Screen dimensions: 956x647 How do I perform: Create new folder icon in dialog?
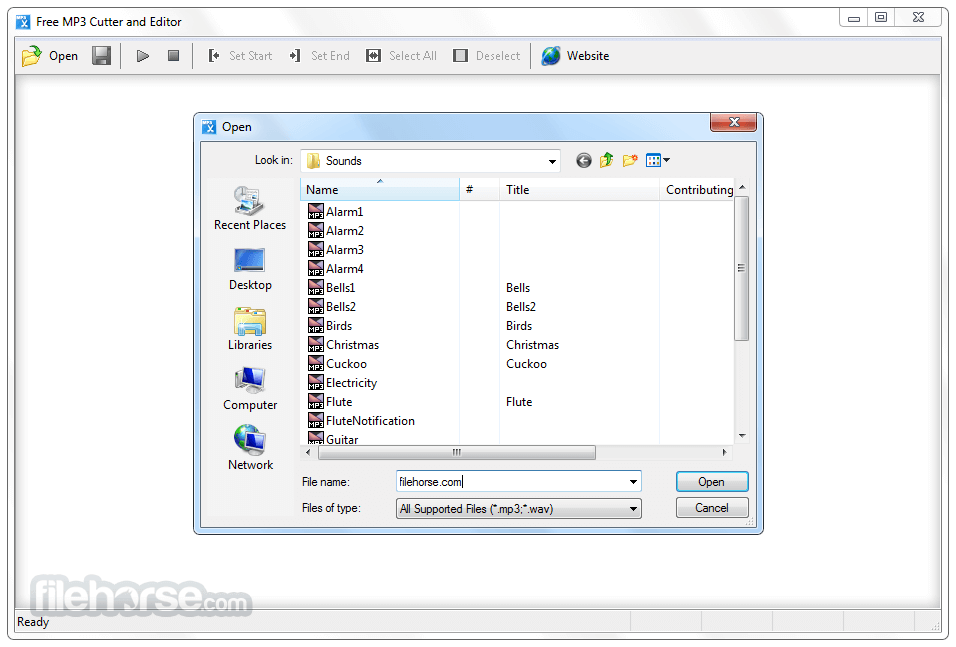coord(630,160)
